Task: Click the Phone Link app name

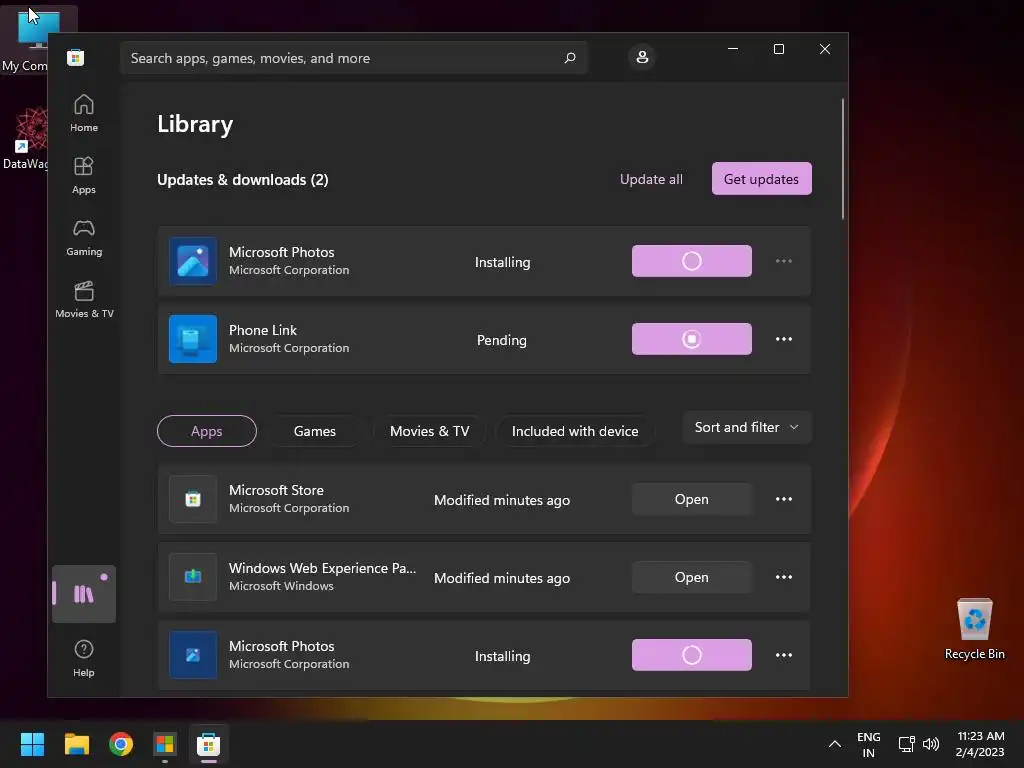Action: coord(263,330)
